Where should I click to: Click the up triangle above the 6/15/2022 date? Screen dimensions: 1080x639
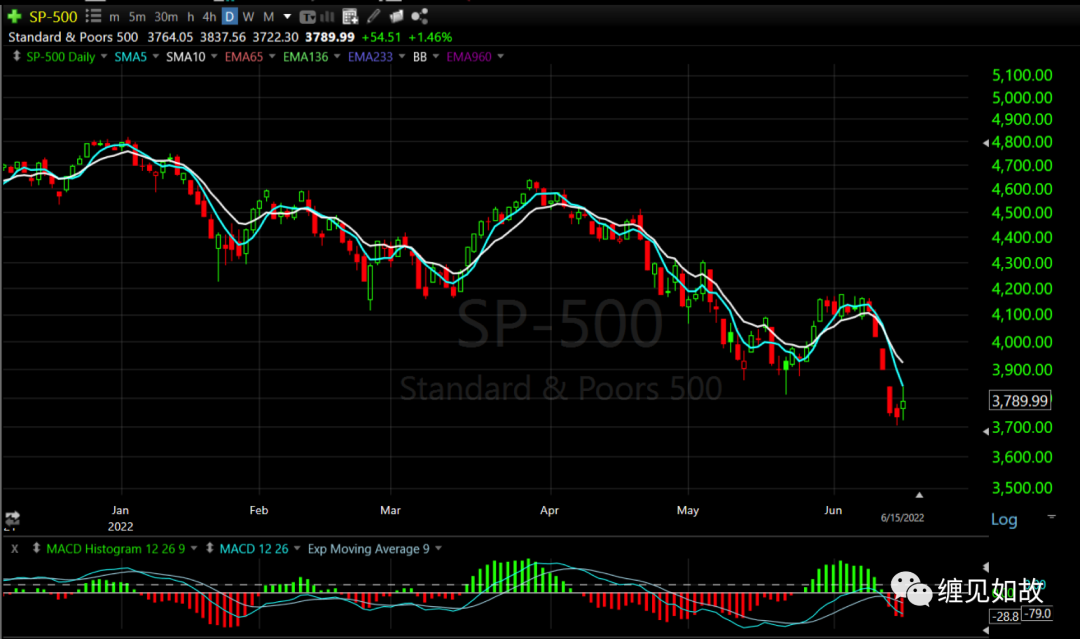click(919, 495)
